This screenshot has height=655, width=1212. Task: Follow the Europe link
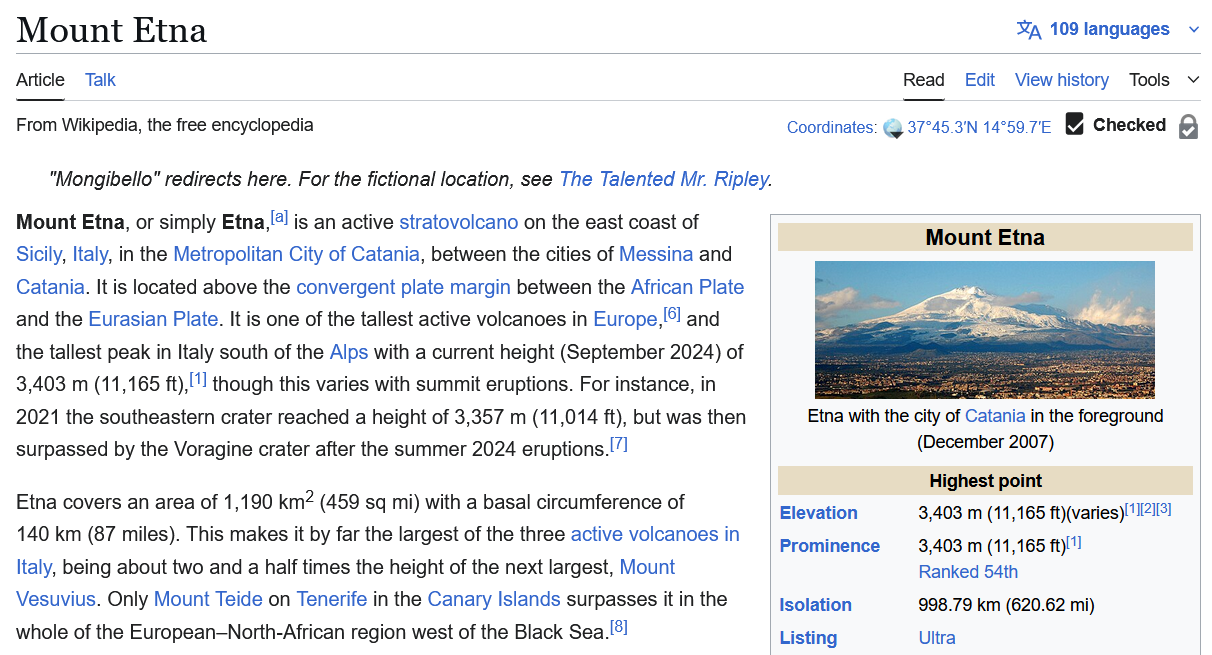click(626, 319)
